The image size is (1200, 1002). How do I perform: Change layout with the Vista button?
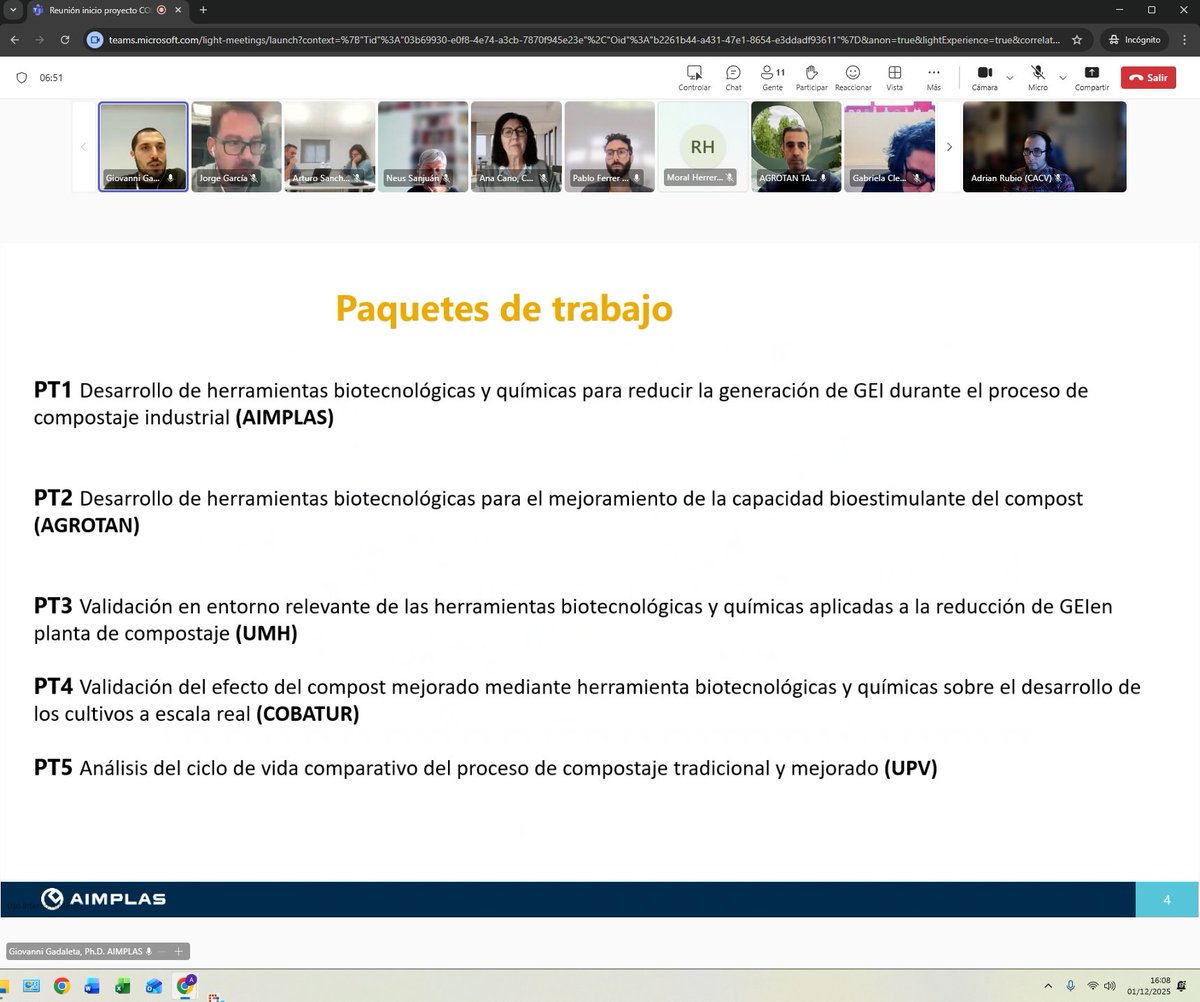[894, 78]
